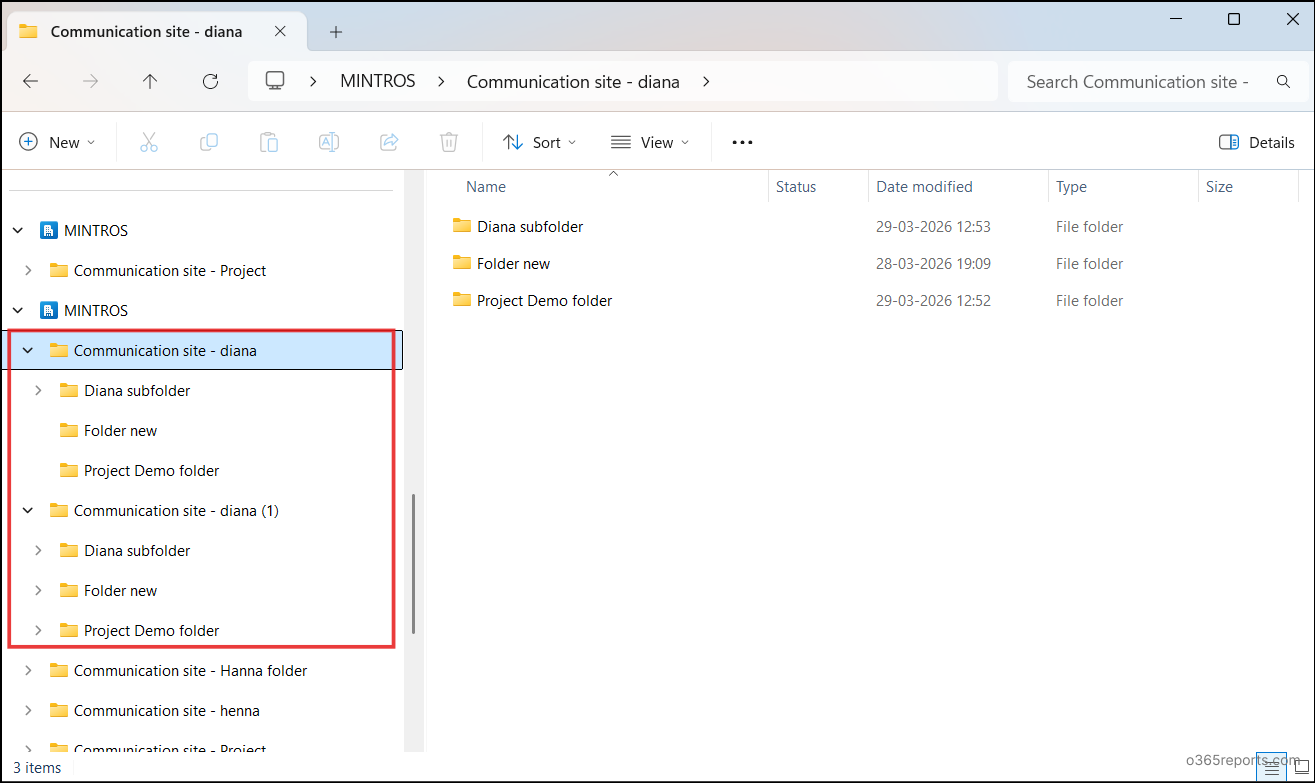Select the Paste icon
The image size is (1315, 783).
pyautogui.click(x=268, y=141)
